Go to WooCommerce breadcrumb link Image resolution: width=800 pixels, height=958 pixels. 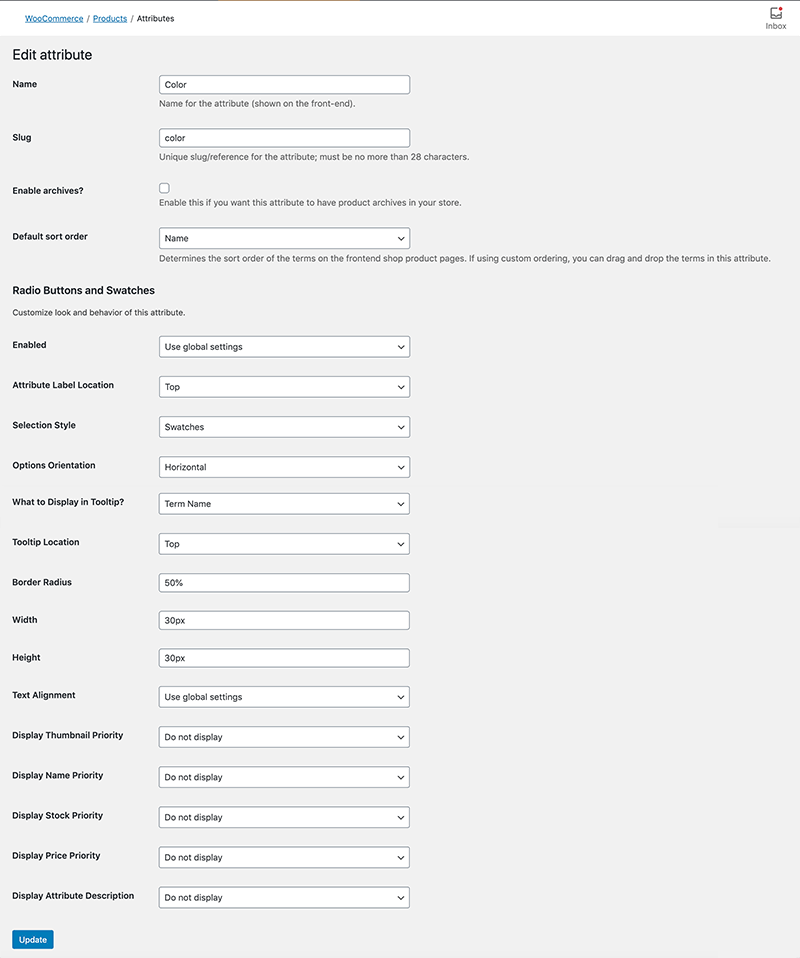54,19
